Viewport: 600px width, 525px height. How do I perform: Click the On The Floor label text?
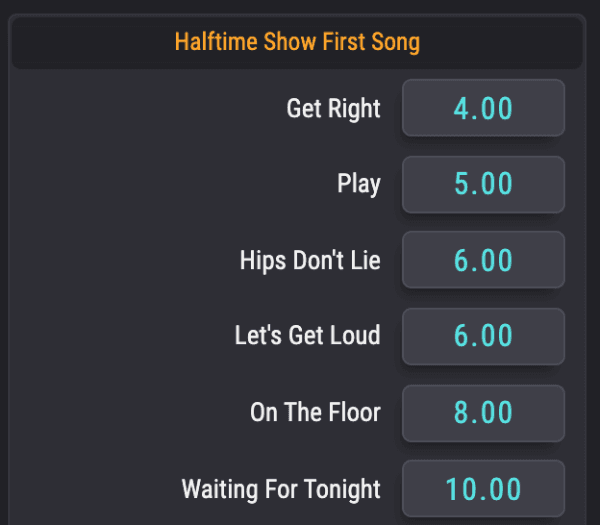pyautogui.click(x=315, y=412)
